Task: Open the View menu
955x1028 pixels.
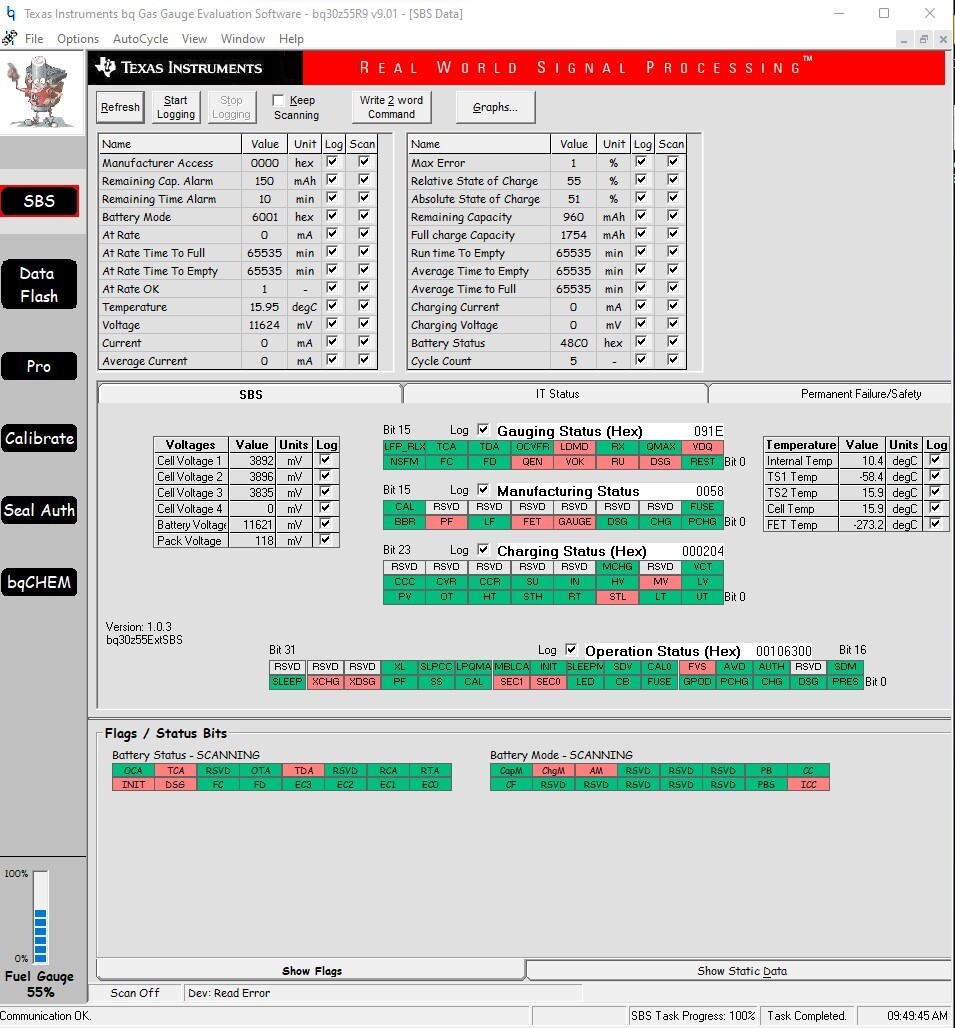Action: tap(194, 39)
